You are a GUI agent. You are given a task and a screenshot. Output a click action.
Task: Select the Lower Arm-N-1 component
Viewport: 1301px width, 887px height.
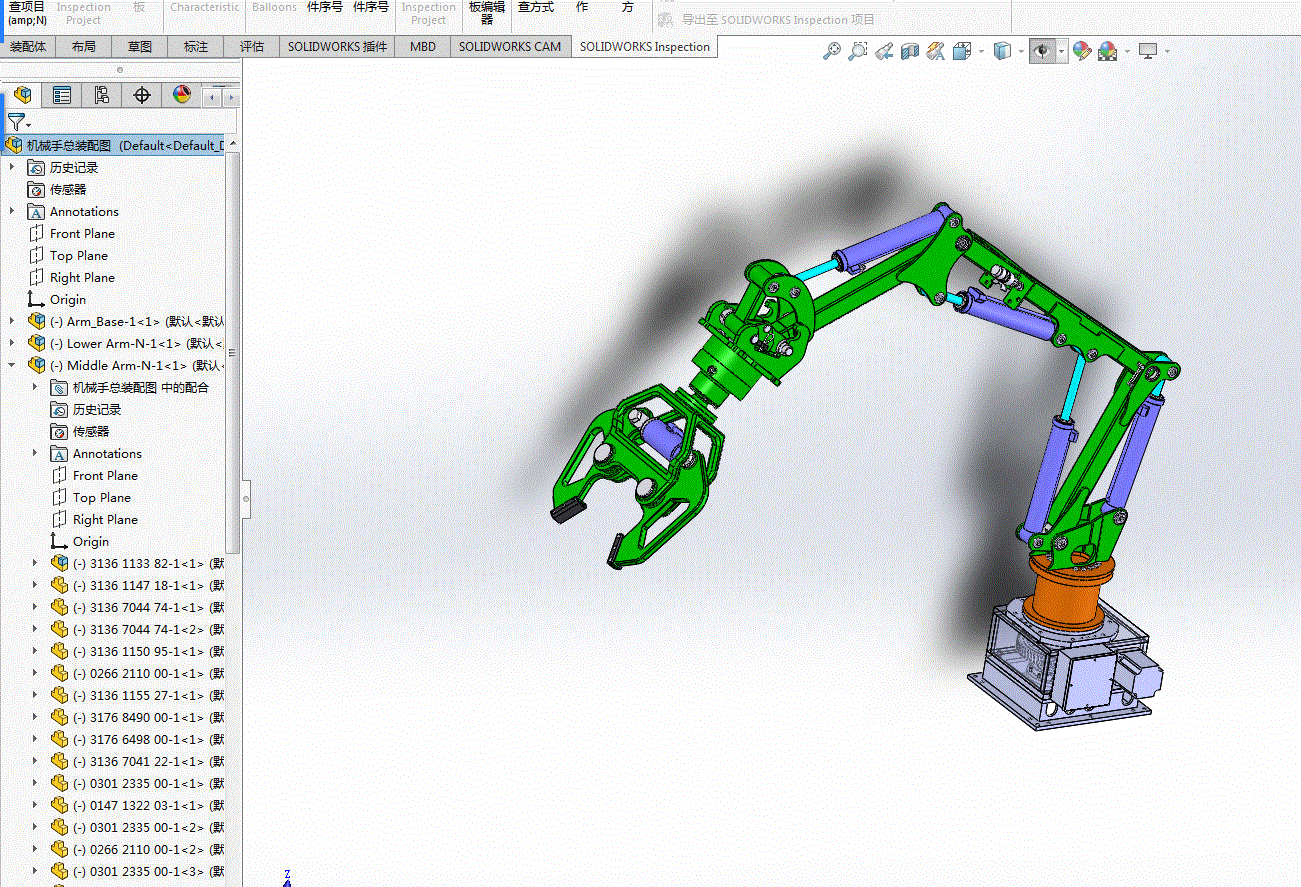pyautogui.click(x=123, y=343)
